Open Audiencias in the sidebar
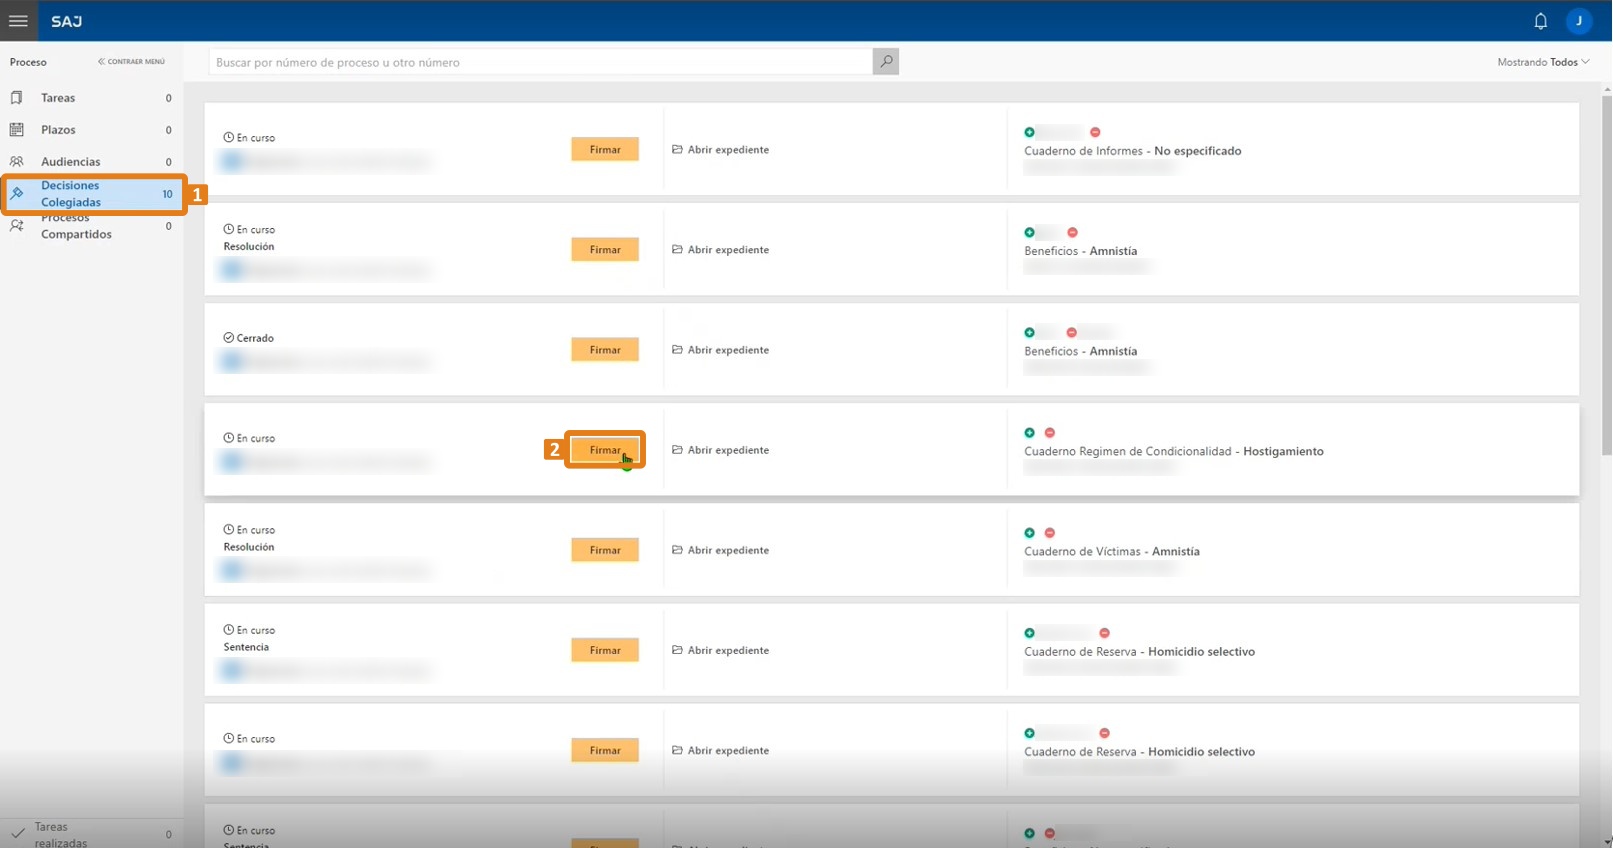This screenshot has height=848, width=1613. (x=91, y=161)
